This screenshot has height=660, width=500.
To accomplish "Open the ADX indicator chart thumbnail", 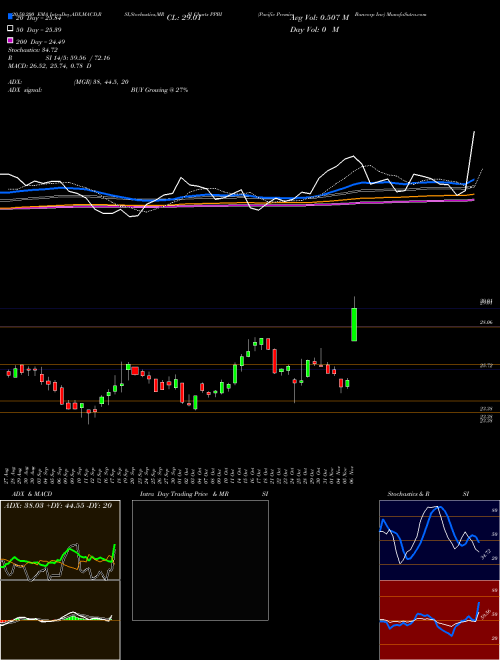I will pos(60,540).
